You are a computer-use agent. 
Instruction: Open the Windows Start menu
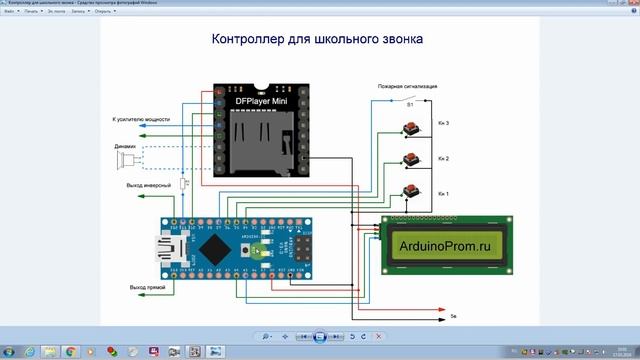tap(8, 351)
